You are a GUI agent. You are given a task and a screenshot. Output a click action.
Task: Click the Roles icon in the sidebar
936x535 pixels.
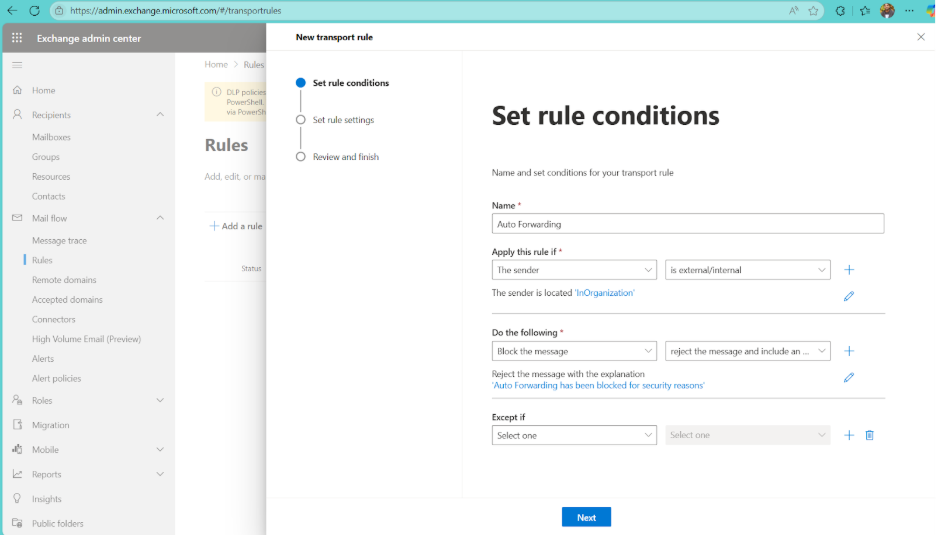pos(17,400)
